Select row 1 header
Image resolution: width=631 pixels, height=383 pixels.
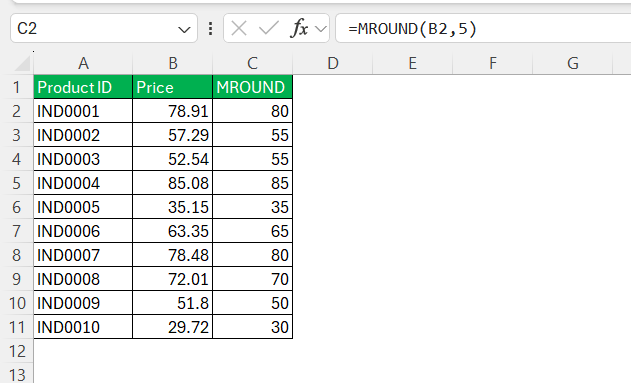click(x=16, y=87)
